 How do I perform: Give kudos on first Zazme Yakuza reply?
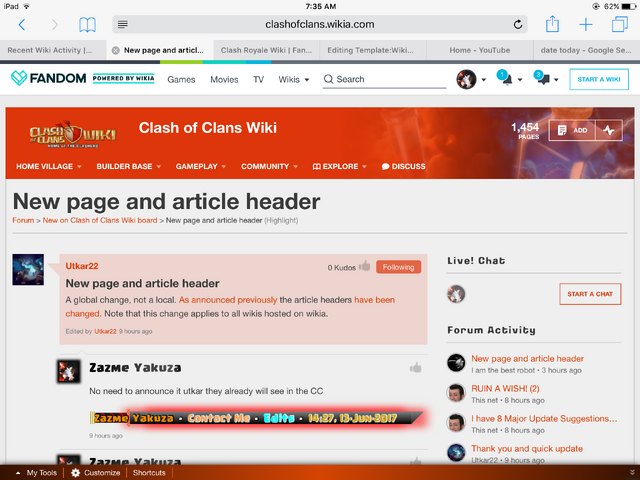click(416, 368)
